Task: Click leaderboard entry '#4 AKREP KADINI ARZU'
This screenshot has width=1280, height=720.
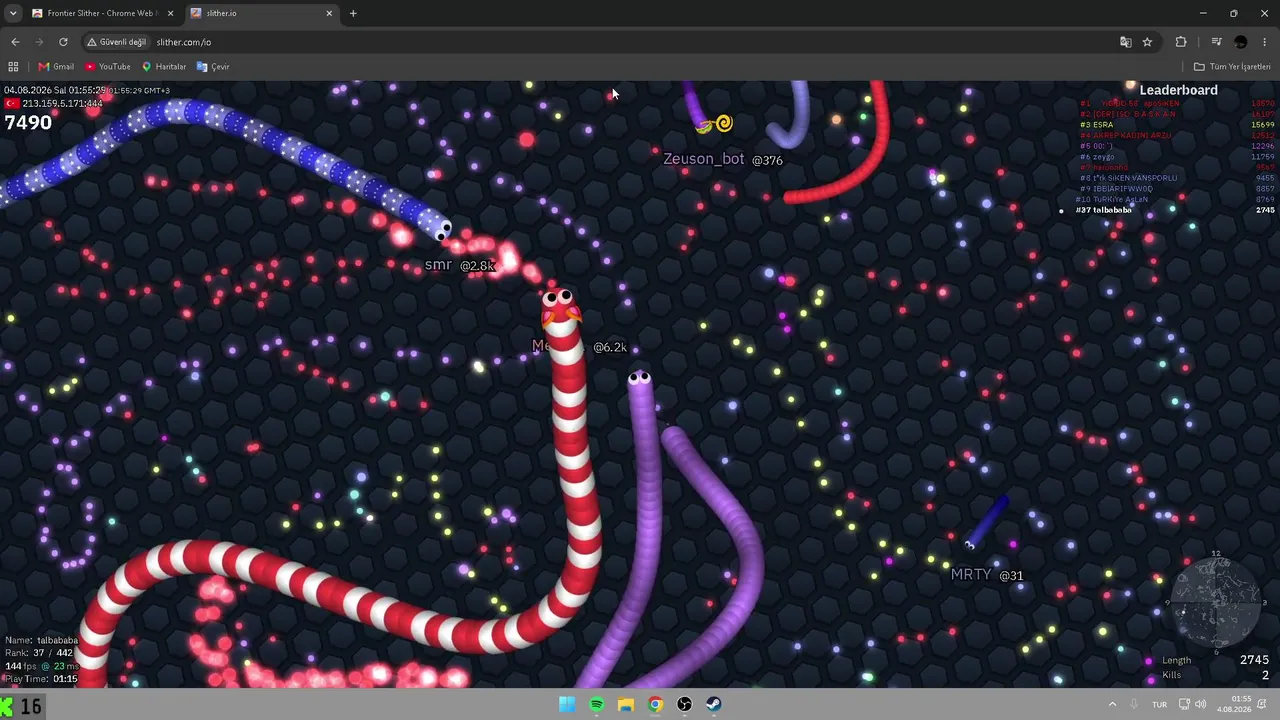Action: pos(1125,135)
